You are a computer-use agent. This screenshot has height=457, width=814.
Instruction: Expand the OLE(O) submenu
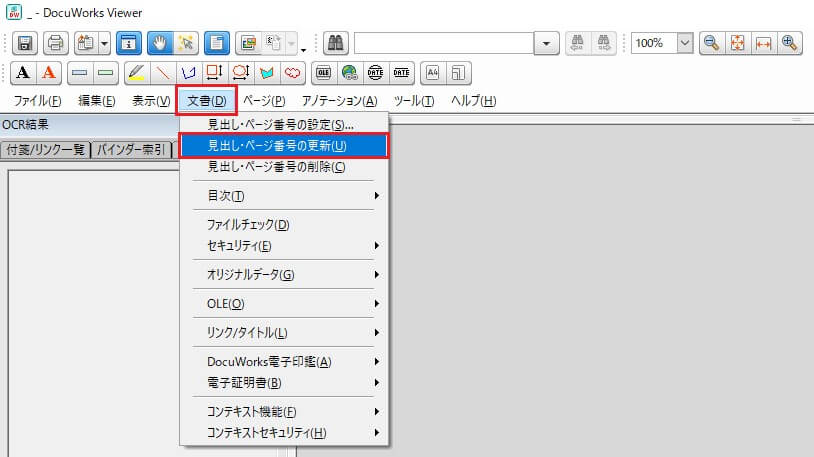[284, 303]
